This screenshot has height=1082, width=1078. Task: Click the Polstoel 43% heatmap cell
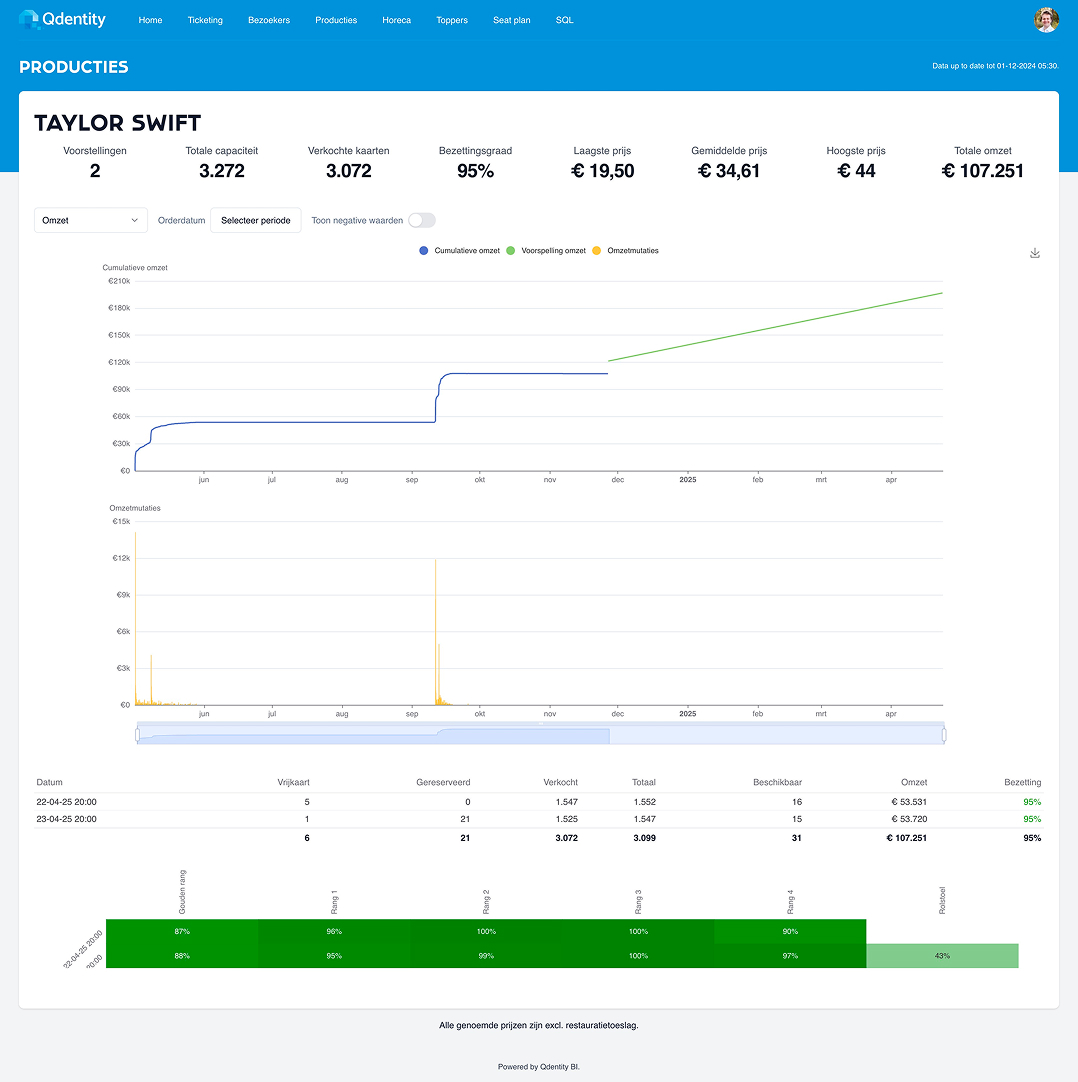click(x=942, y=956)
